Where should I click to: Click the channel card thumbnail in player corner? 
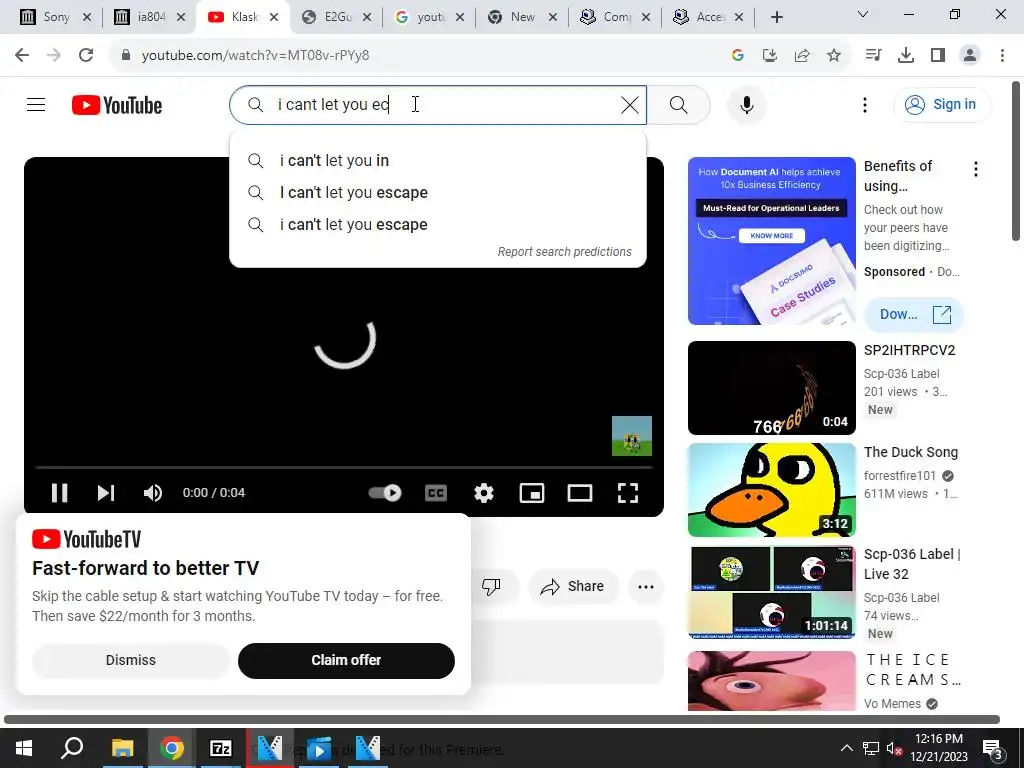pyautogui.click(x=632, y=436)
